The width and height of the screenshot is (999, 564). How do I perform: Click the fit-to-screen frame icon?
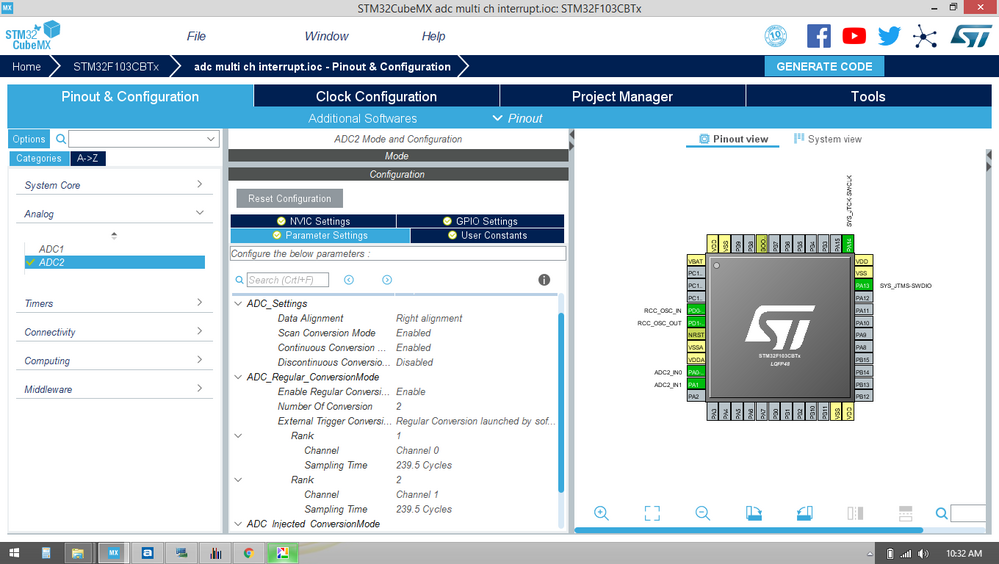(652, 513)
